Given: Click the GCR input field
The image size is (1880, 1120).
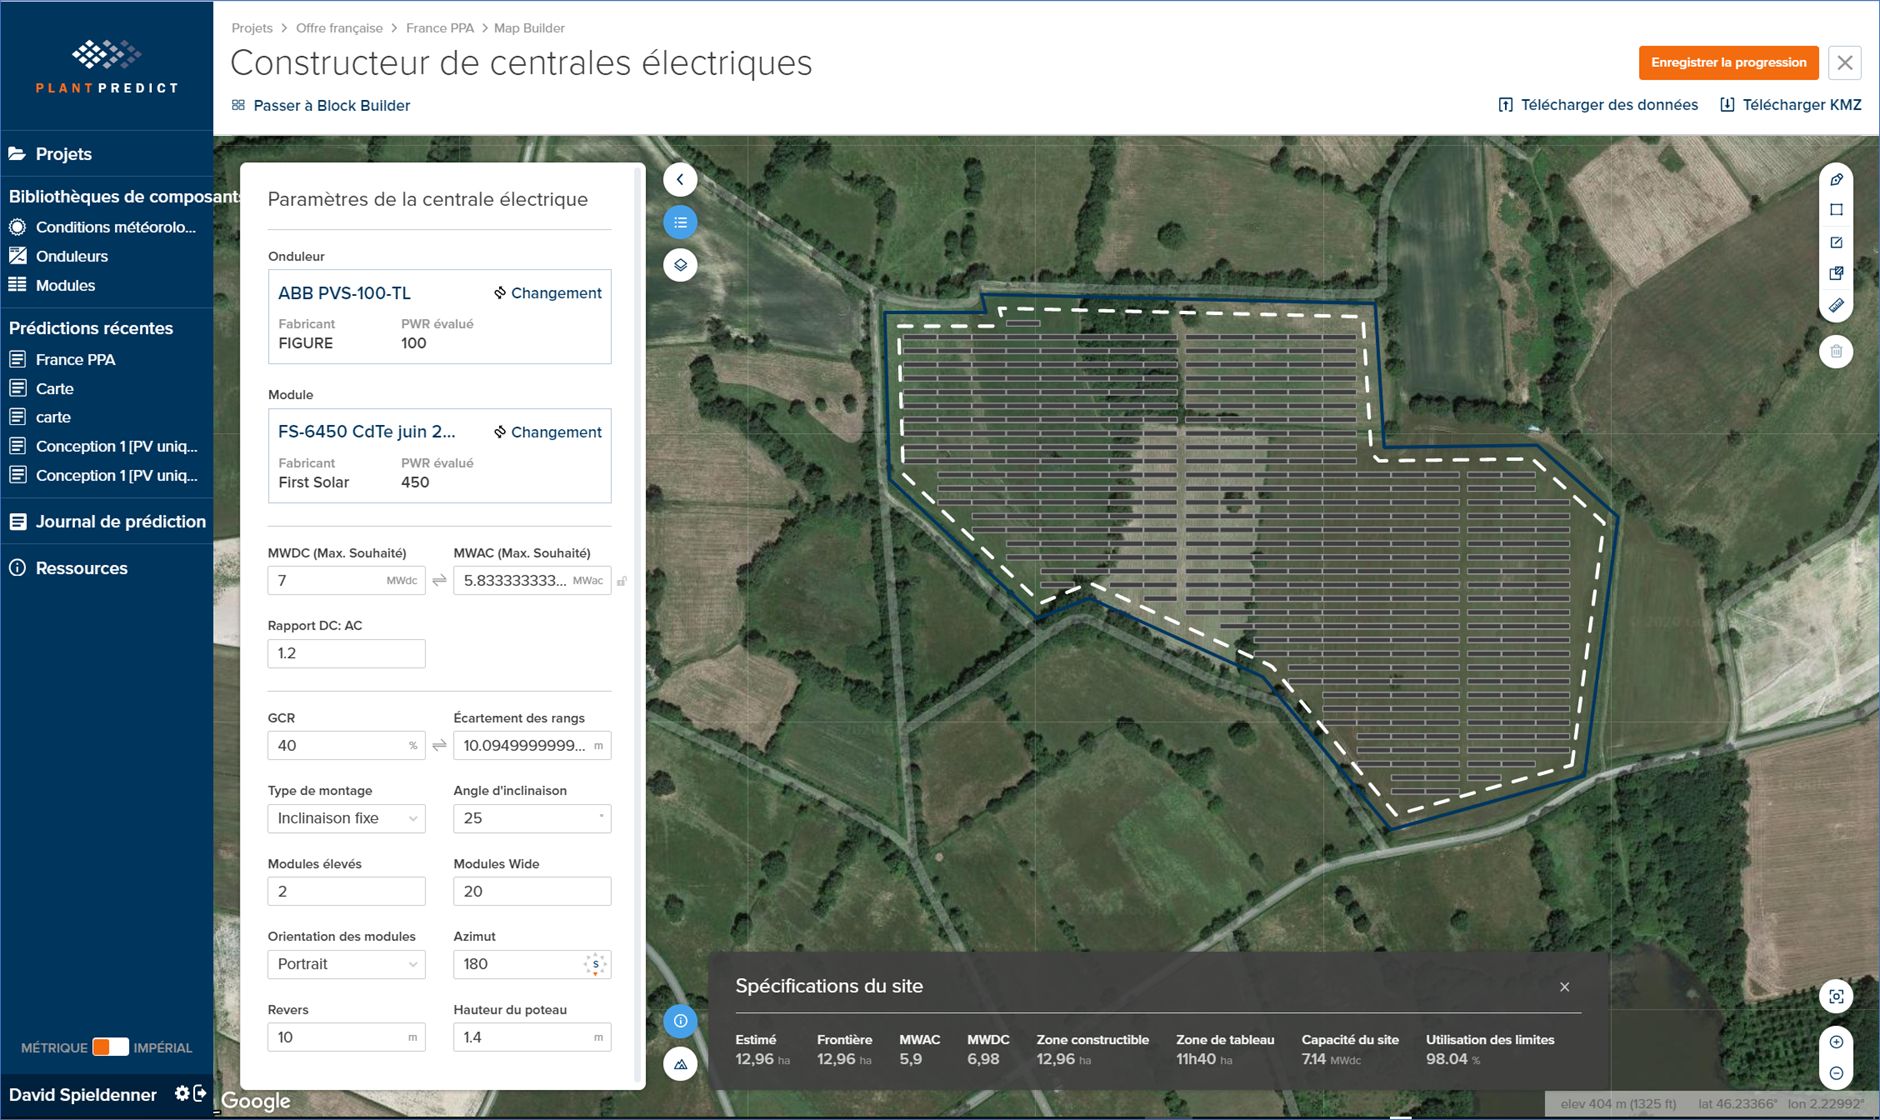Looking at the screenshot, I should click(x=338, y=745).
